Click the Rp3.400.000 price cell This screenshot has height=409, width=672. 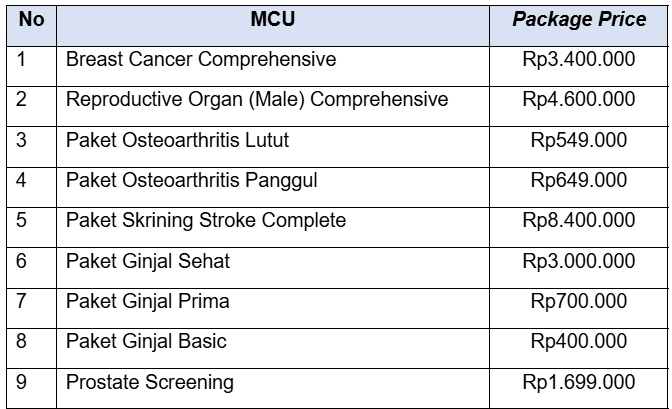[579, 66]
